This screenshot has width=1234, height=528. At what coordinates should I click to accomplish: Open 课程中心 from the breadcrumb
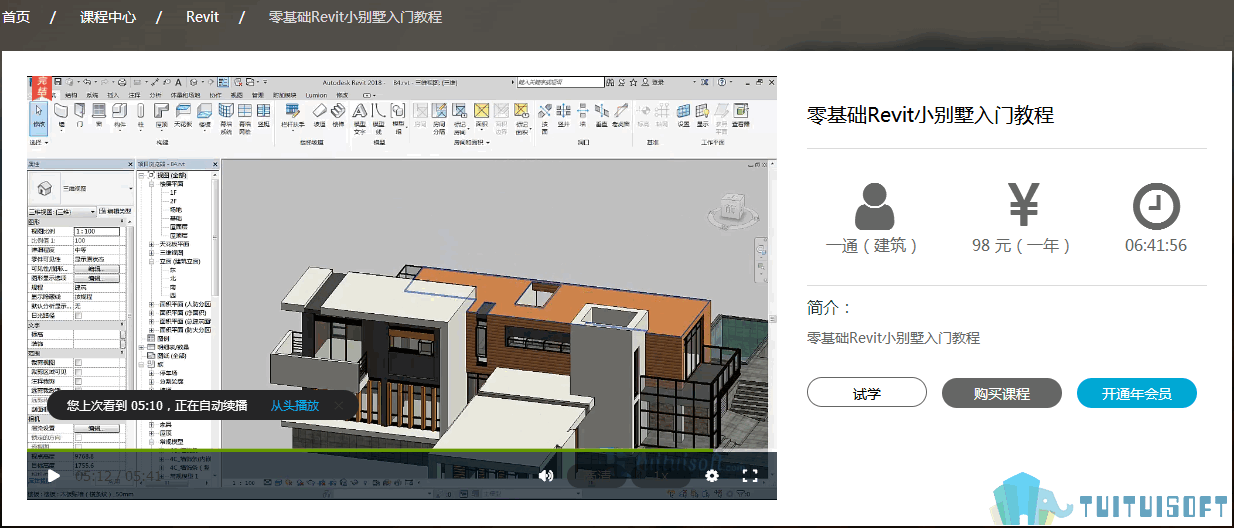pyautogui.click(x=108, y=17)
